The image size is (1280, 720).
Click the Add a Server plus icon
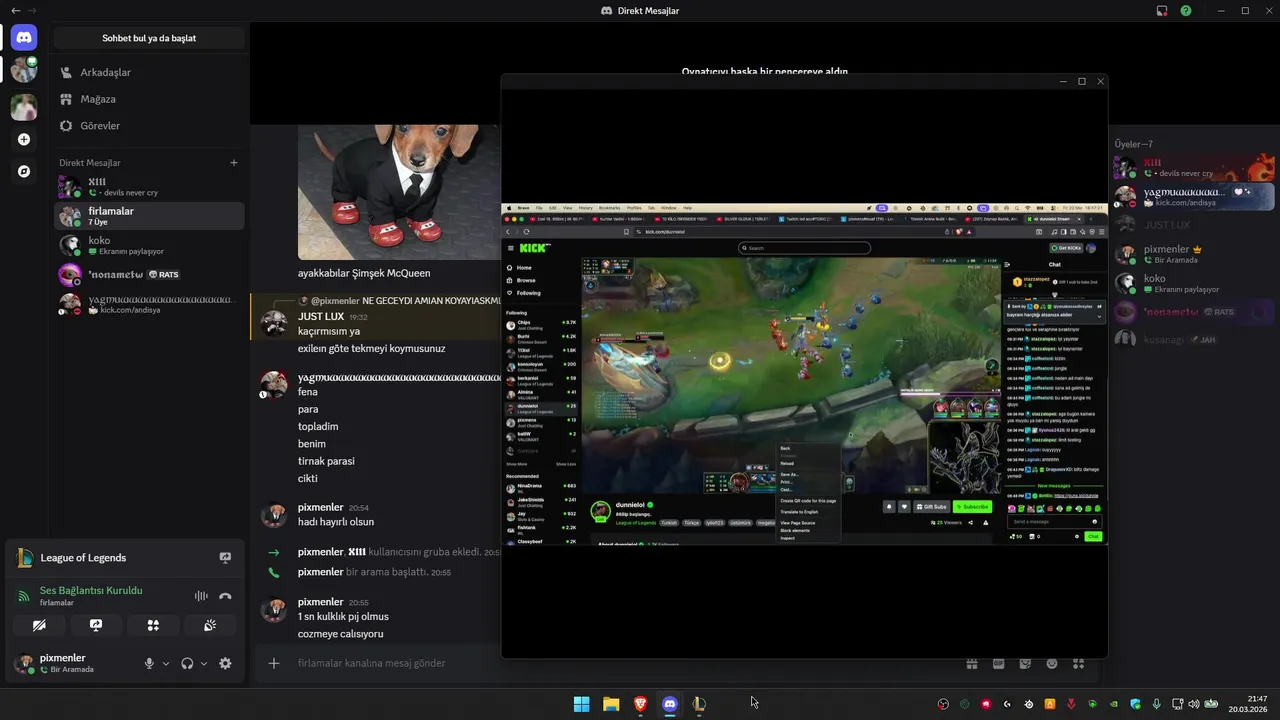pos(24,140)
